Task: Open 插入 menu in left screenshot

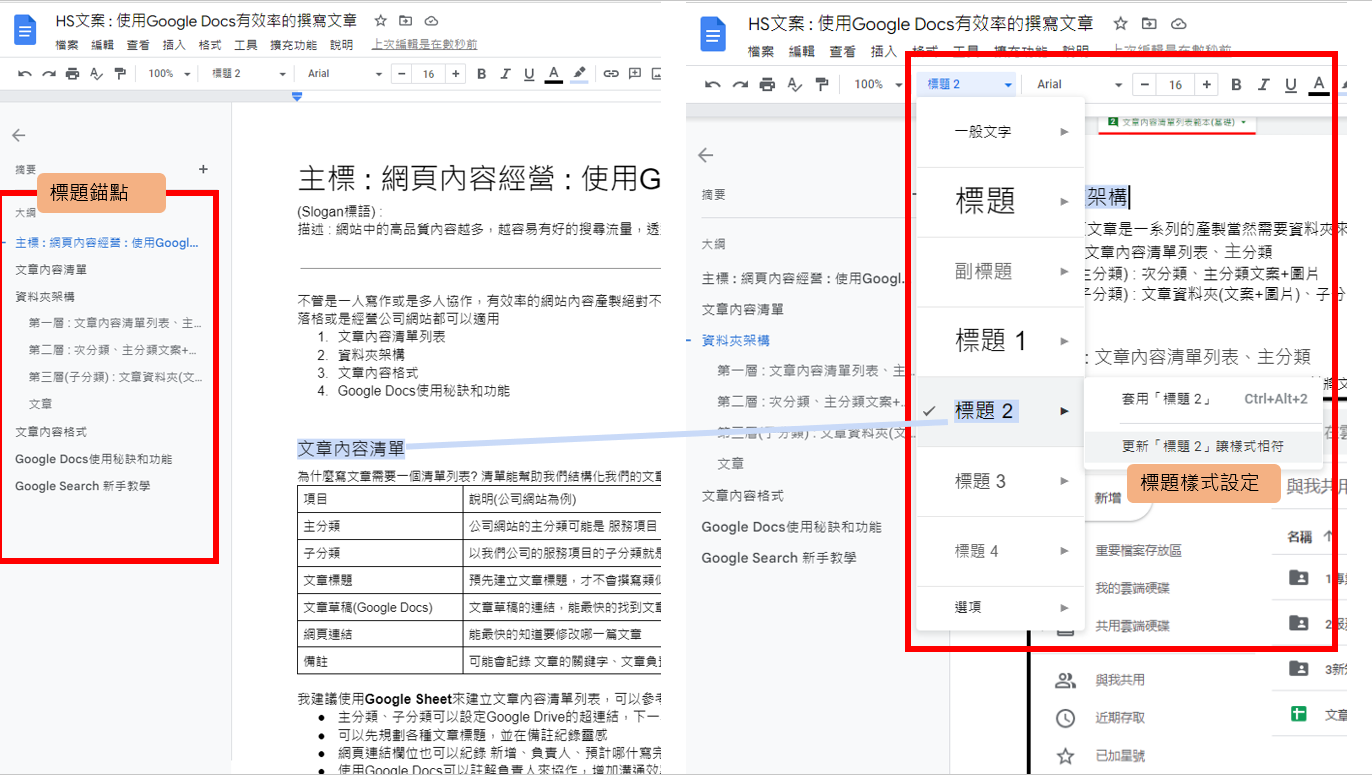Action: 174,45
